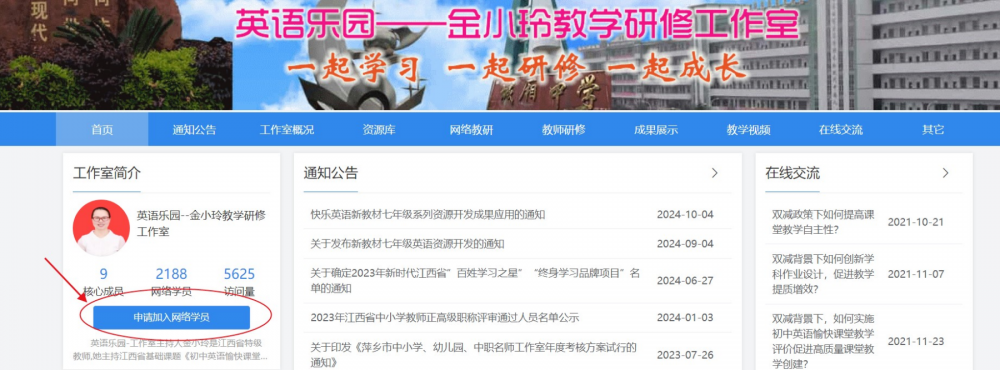Open 通知公告 in the navigation bar
The width and height of the screenshot is (1000, 370).
coord(194,130)
